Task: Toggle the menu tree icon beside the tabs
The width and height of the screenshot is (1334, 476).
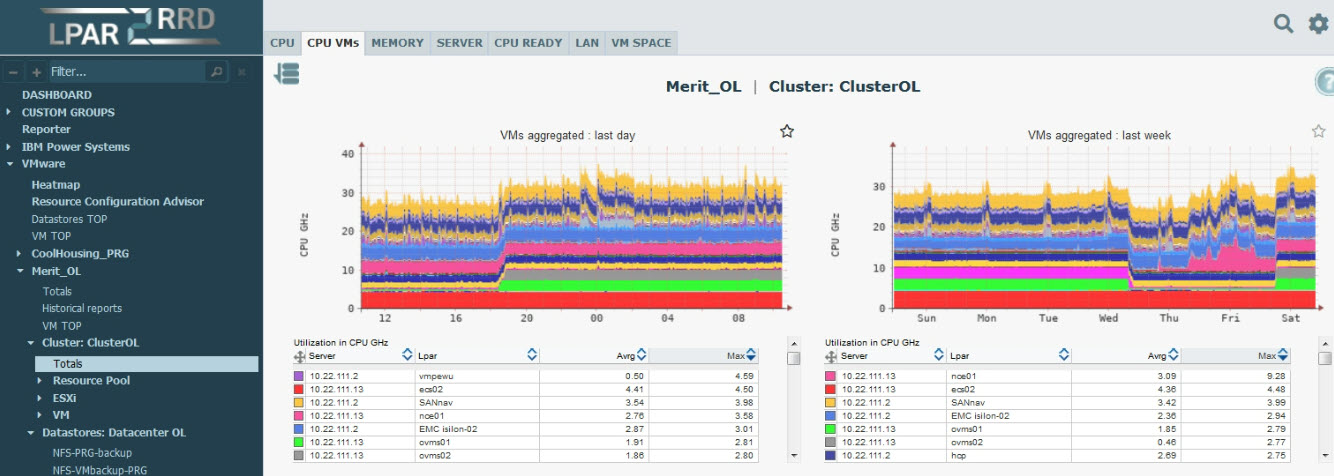Action: [x=286, y=73]
